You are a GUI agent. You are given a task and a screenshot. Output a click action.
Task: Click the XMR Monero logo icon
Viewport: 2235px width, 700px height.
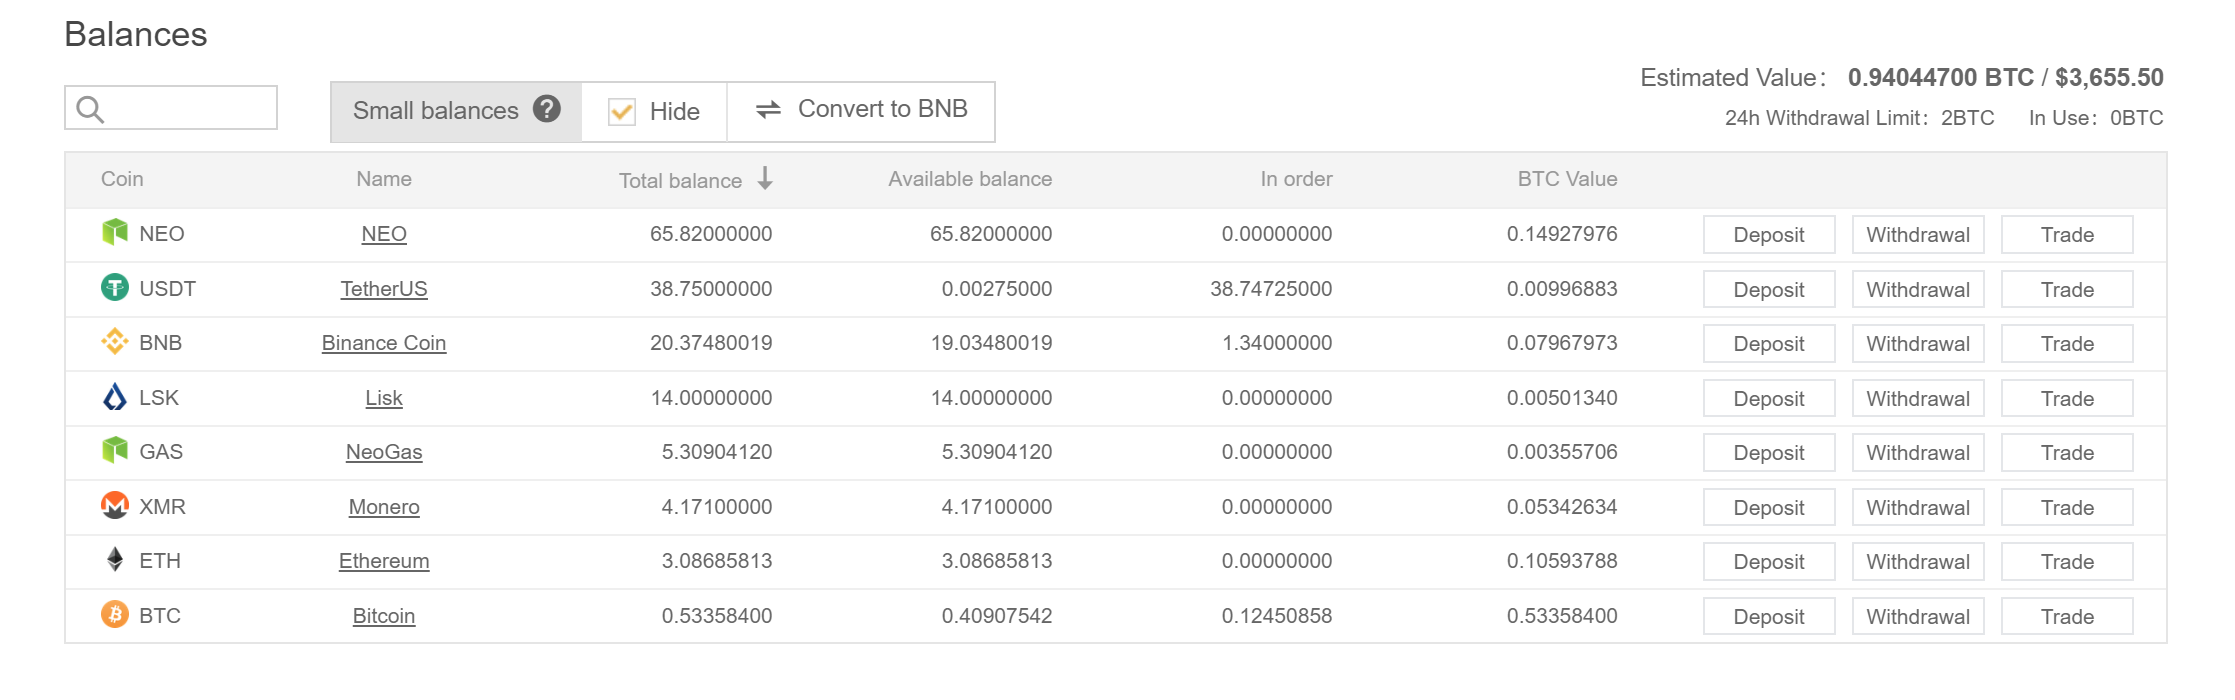(115, 506)
